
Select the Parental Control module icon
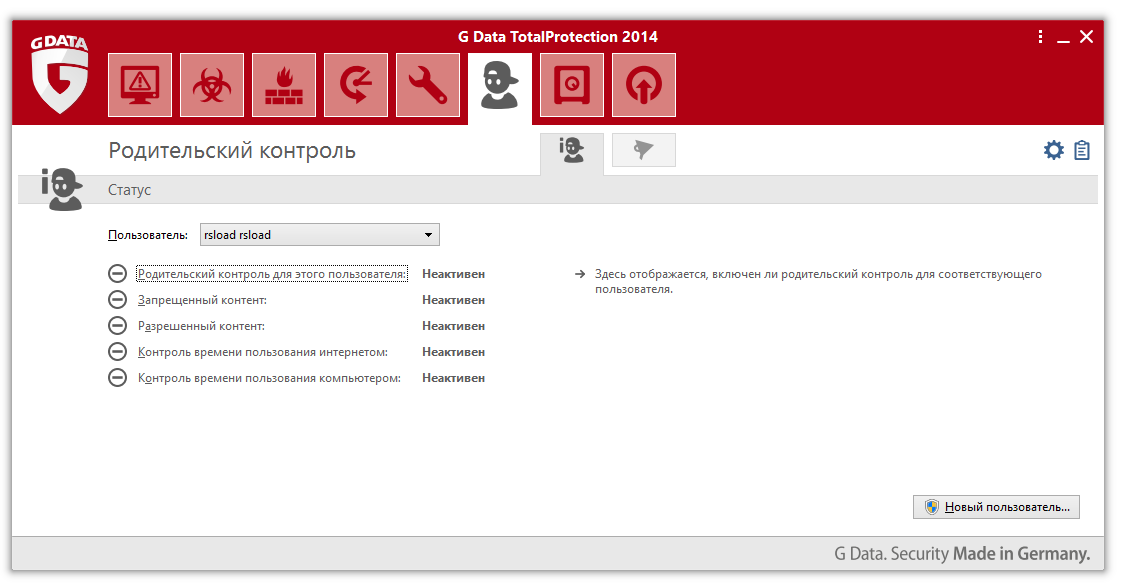pyautogui.click(x=500, y=86)
